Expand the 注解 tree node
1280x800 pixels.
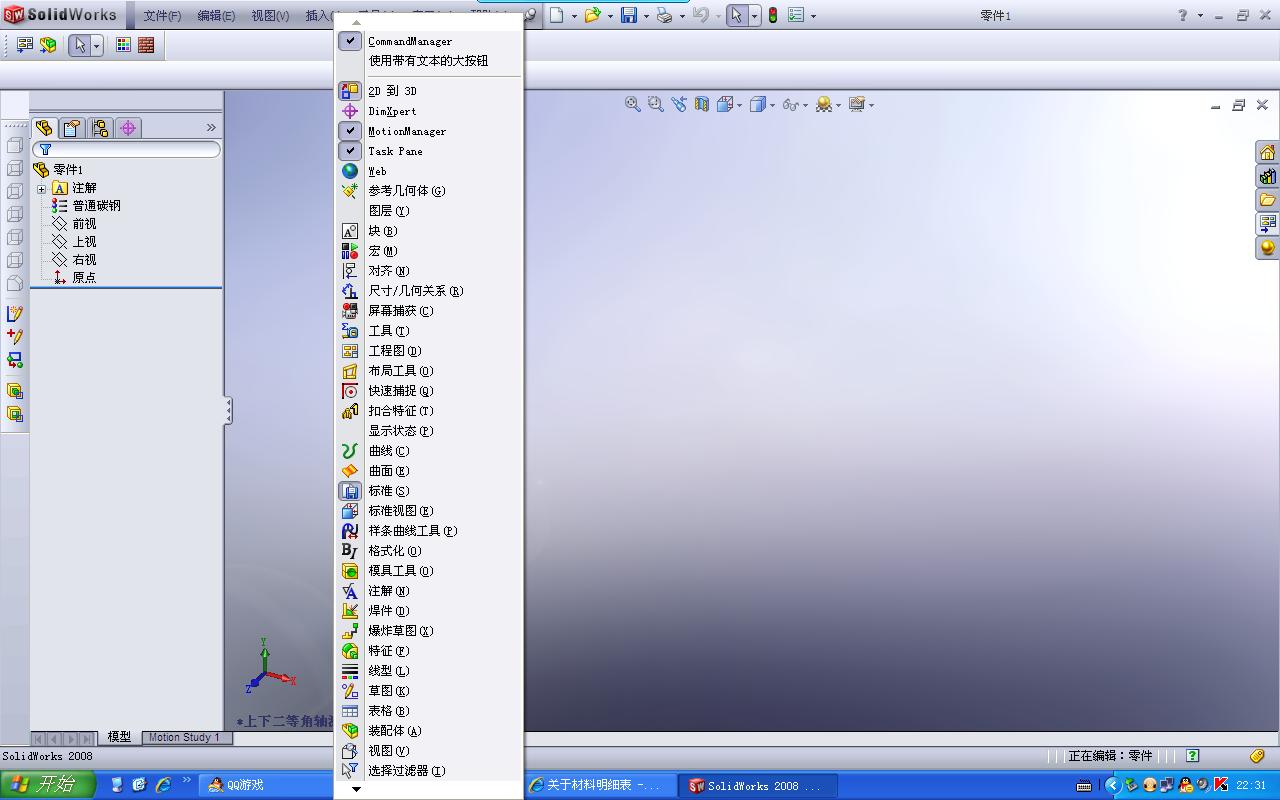(41, 188)
